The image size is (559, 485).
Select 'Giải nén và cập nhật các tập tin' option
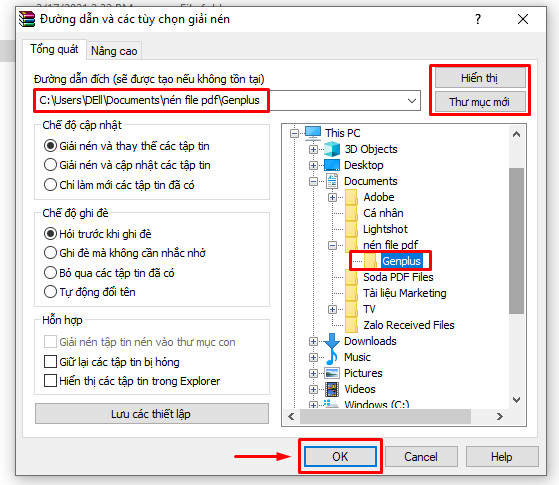coord(50,165)
